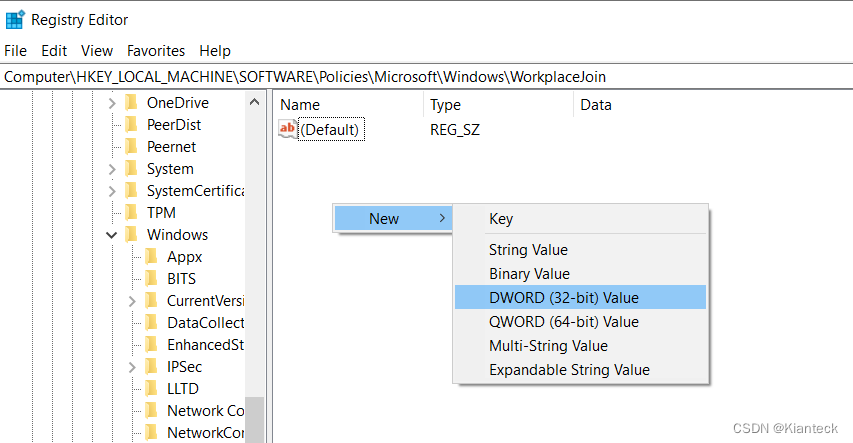Select DWORD (32-bit) Value

pyautogui.click(x=580, y=297)
